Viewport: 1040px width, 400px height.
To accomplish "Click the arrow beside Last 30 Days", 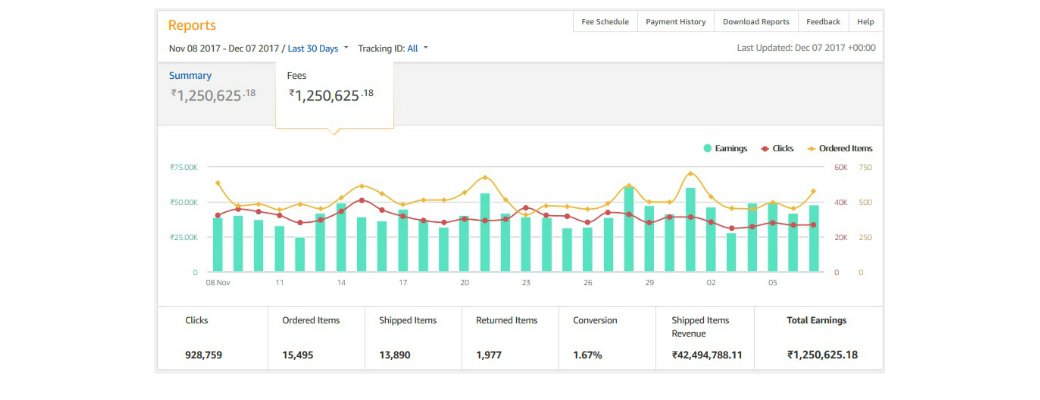I will (346, 48).
